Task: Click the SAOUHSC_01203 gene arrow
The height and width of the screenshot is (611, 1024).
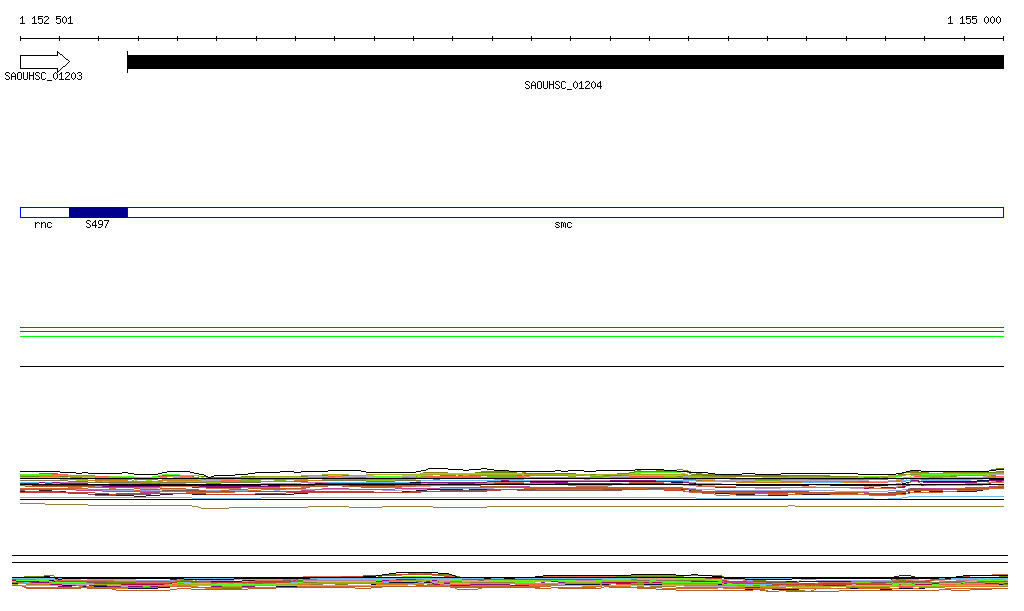Action: (44, 62)
